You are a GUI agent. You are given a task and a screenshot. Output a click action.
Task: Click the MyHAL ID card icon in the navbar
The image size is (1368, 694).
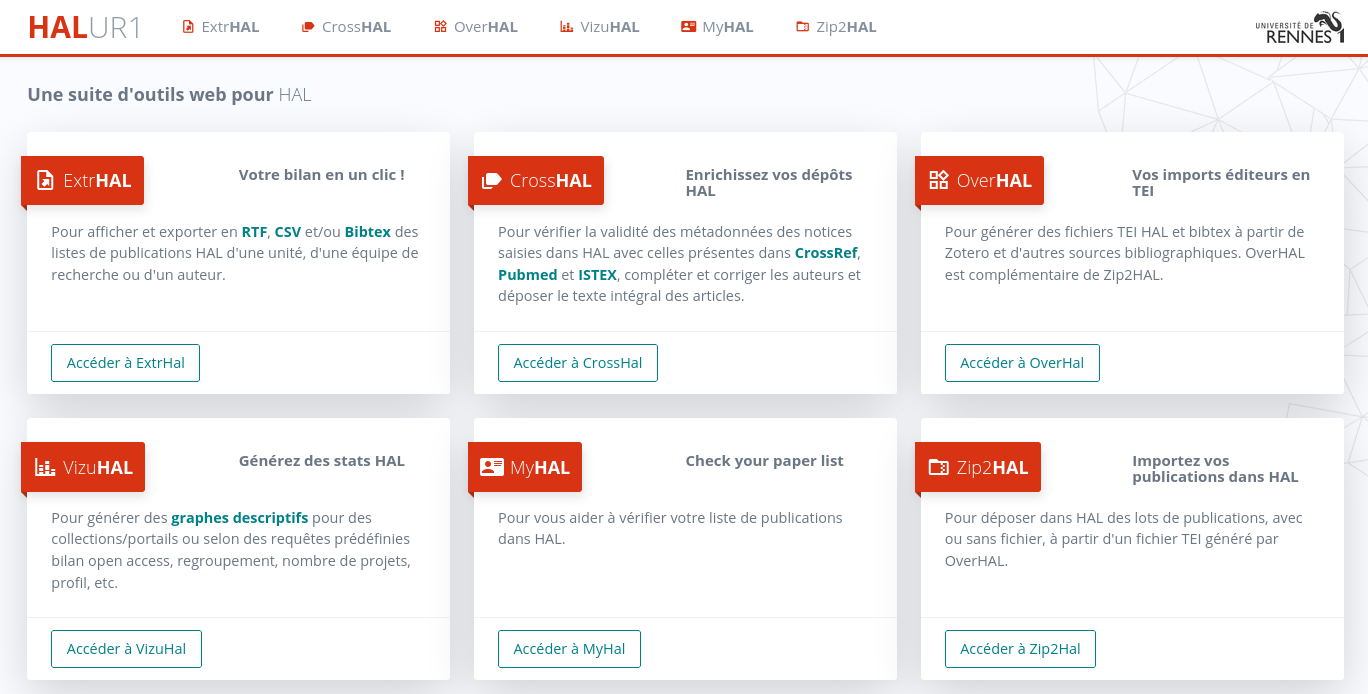click(688, 27)
